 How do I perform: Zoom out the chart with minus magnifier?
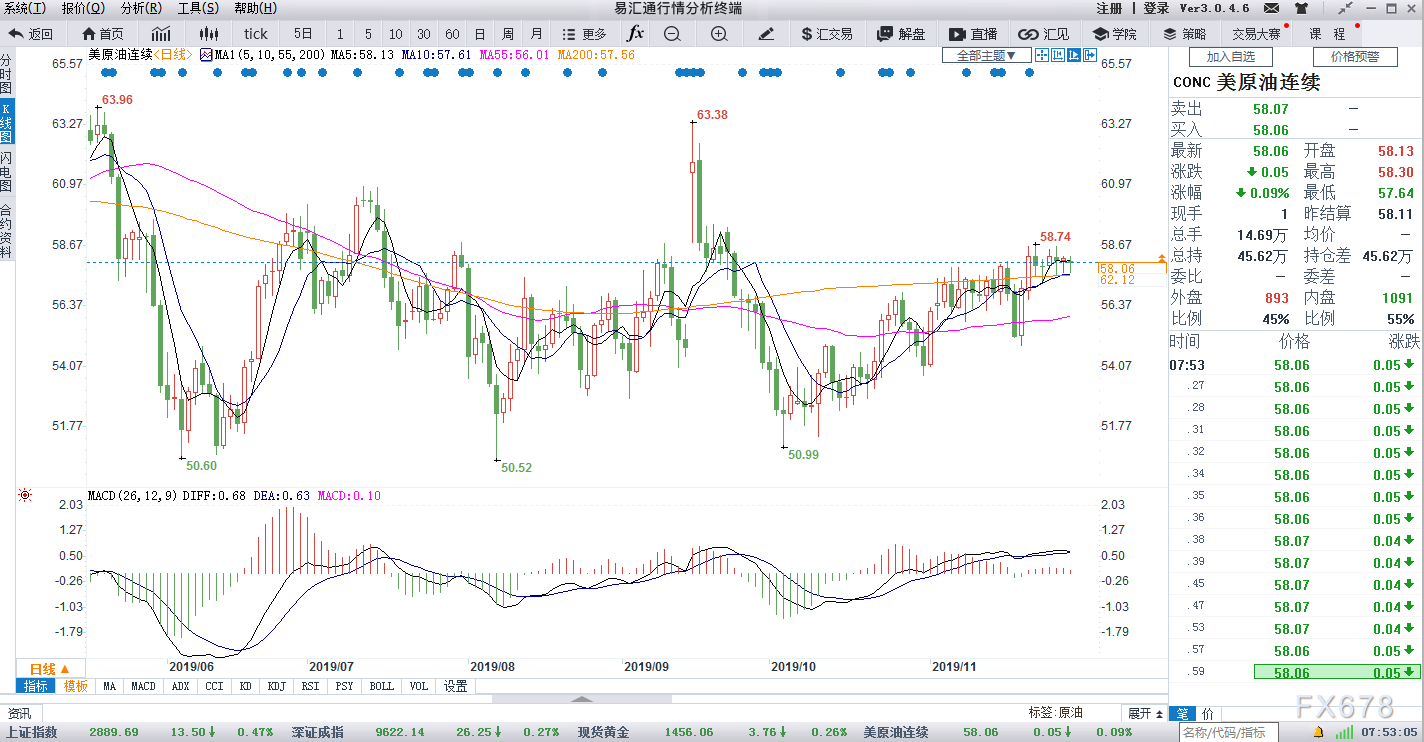(672, 34)
